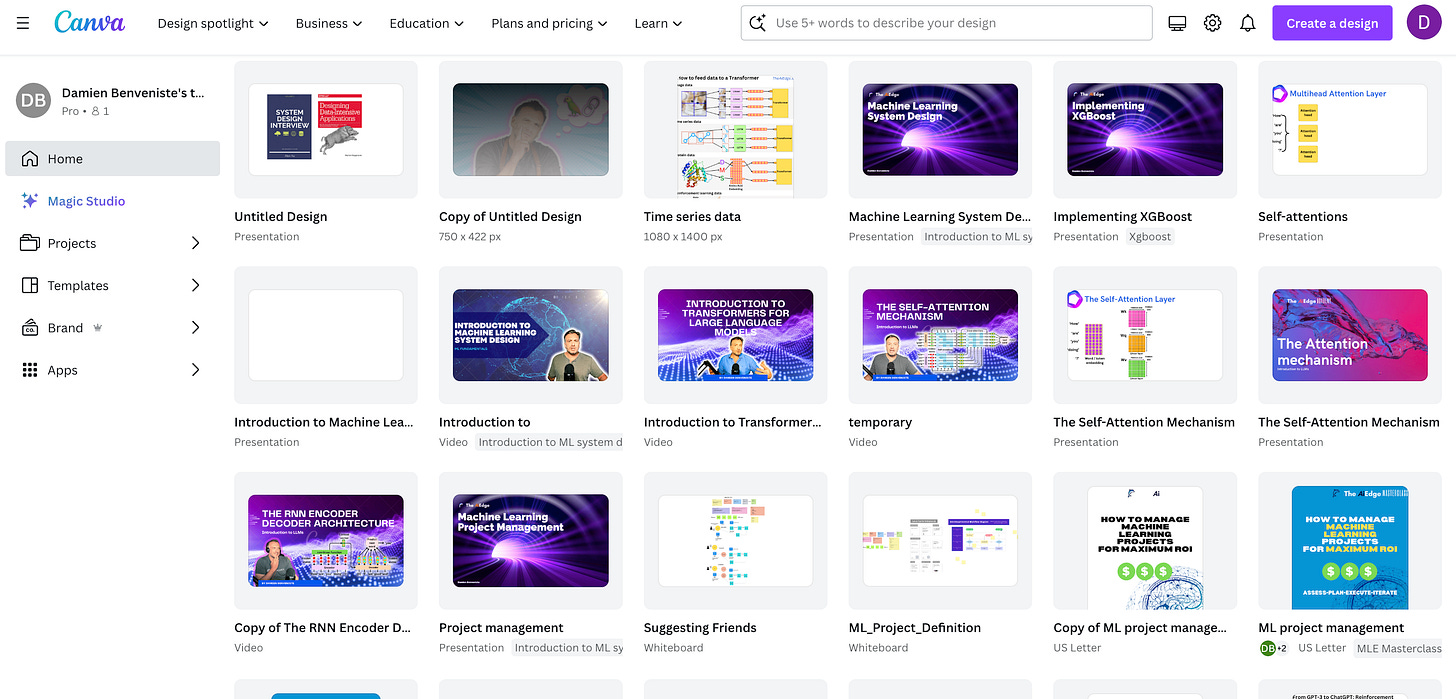Image resolution: width=1456 pixels, height=699 pixels.
Task: Click the Apps grid icon
Action: (x=30, y=370)
